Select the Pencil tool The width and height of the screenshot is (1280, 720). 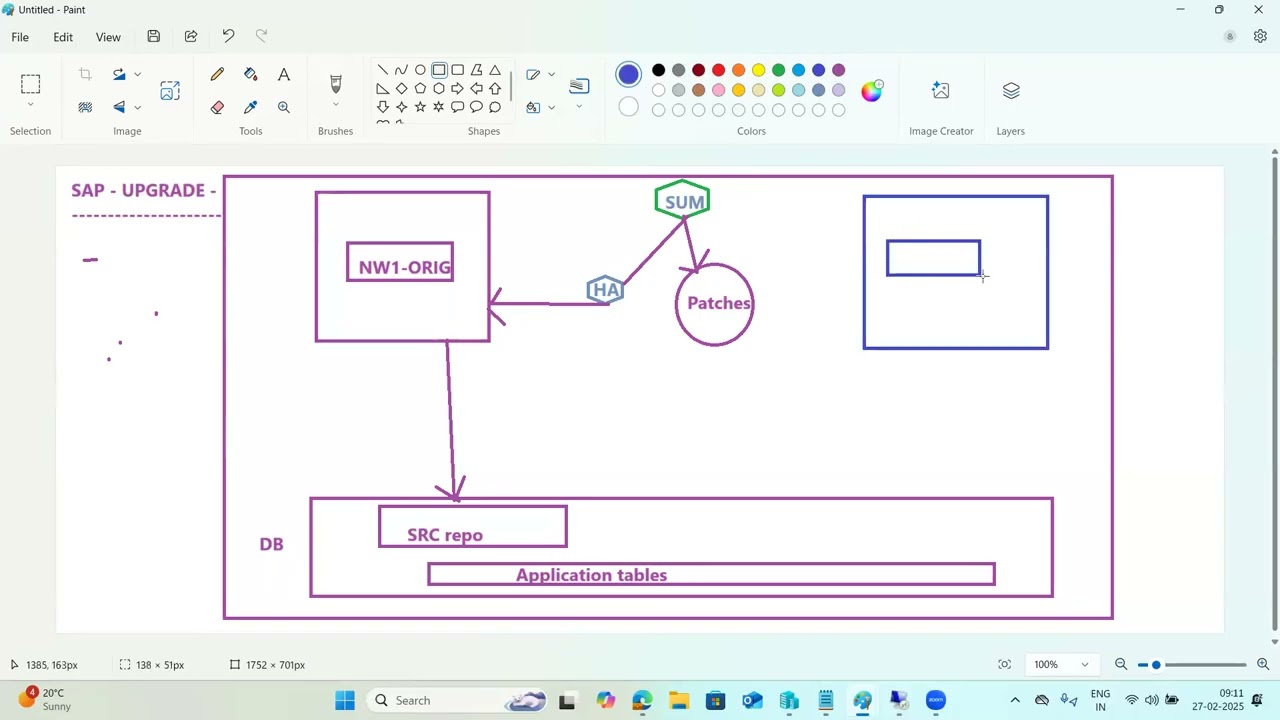217,74
